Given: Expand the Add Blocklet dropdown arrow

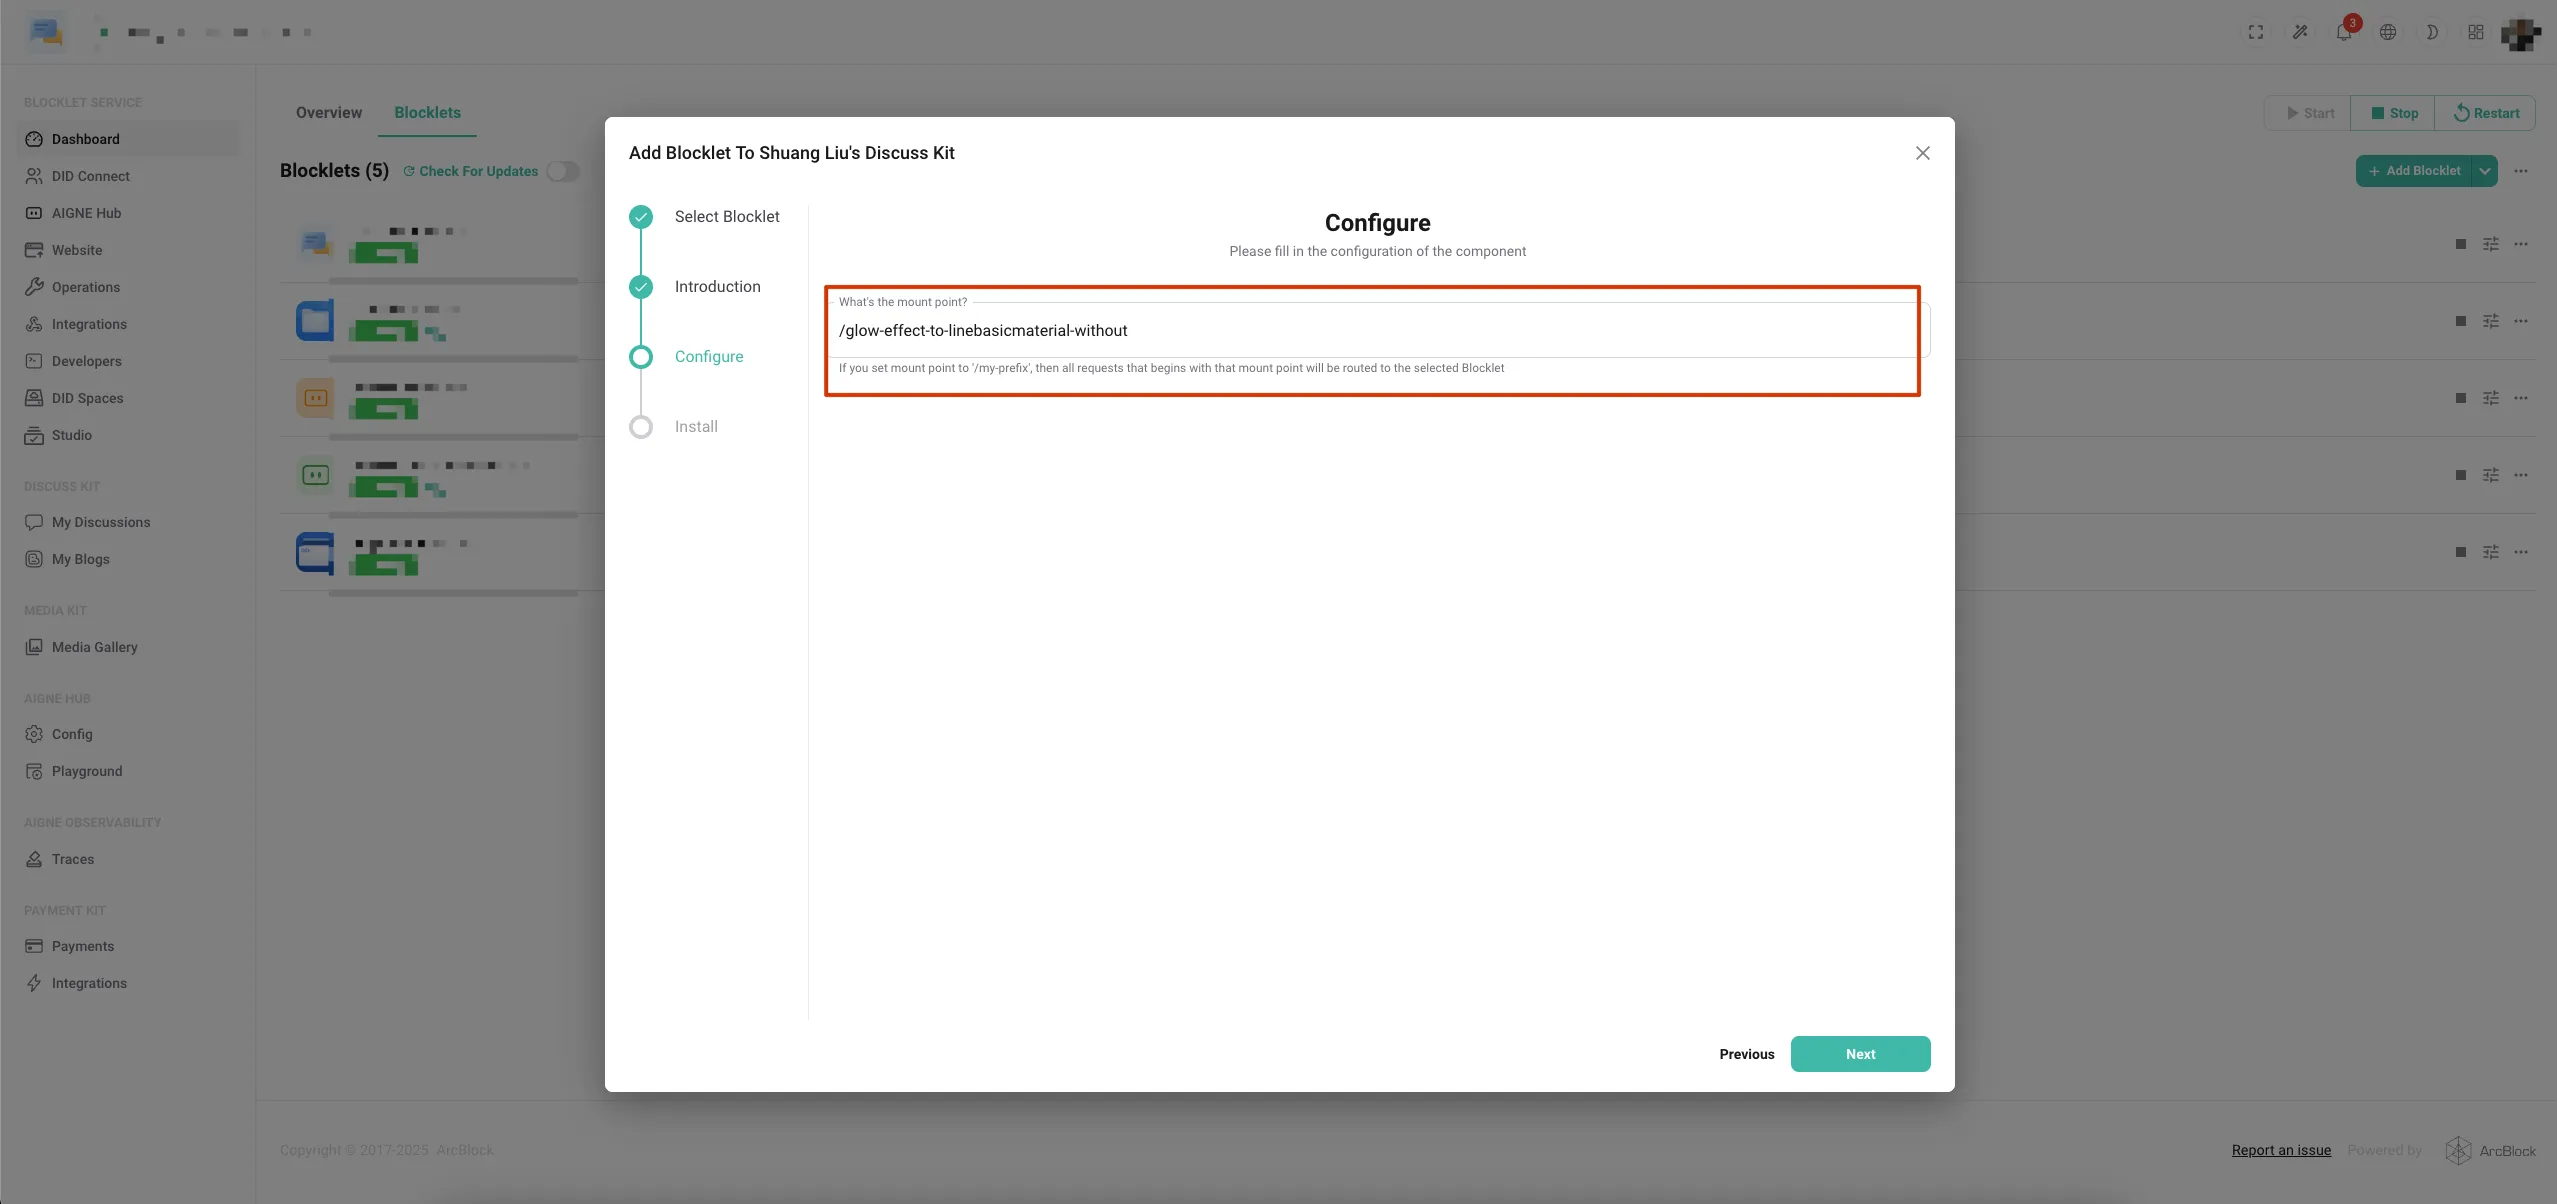Looking at the screenshot, I should pos(2485,171).
